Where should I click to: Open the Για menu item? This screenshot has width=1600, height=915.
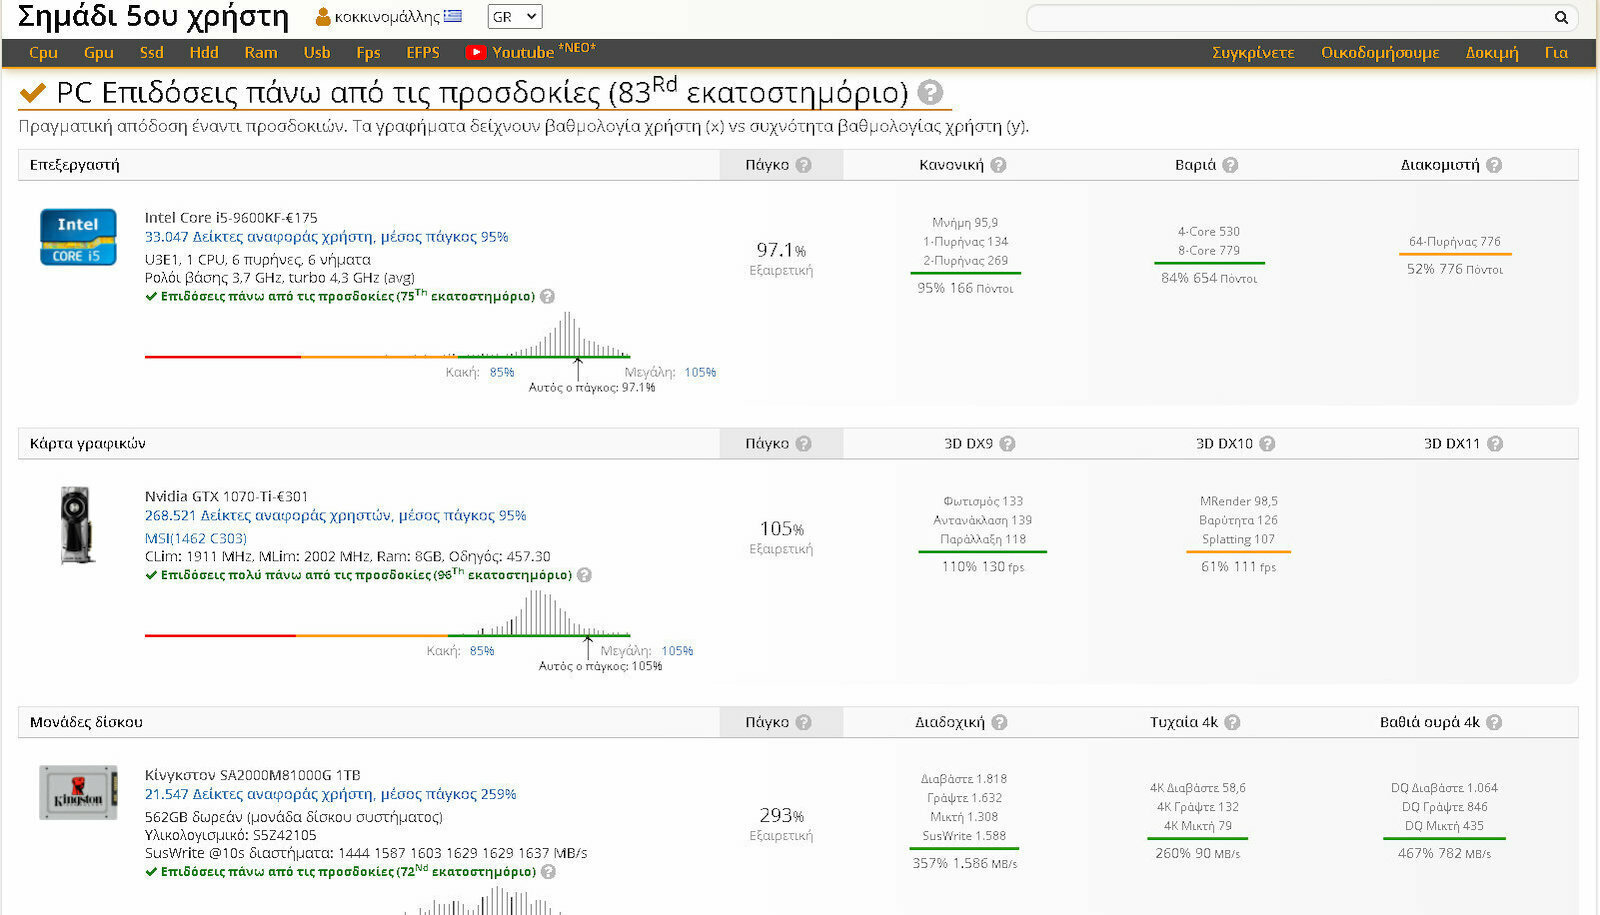click(1556, 52)
